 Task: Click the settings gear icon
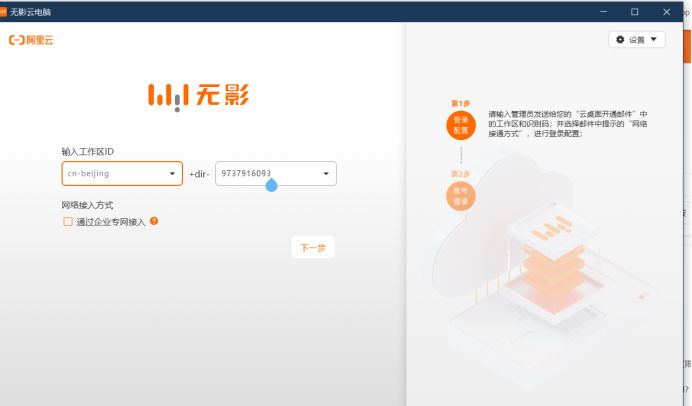(620, 40)
